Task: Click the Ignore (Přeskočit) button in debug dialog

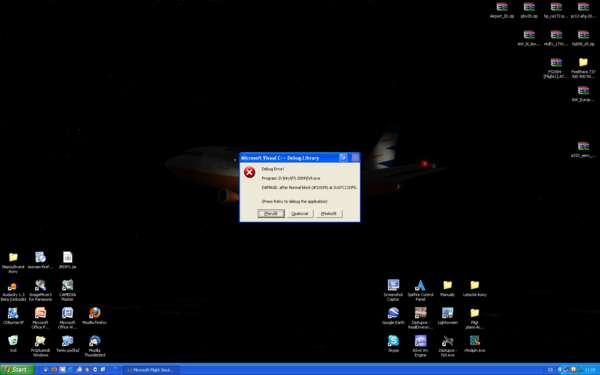Action: tap(329, 214)
